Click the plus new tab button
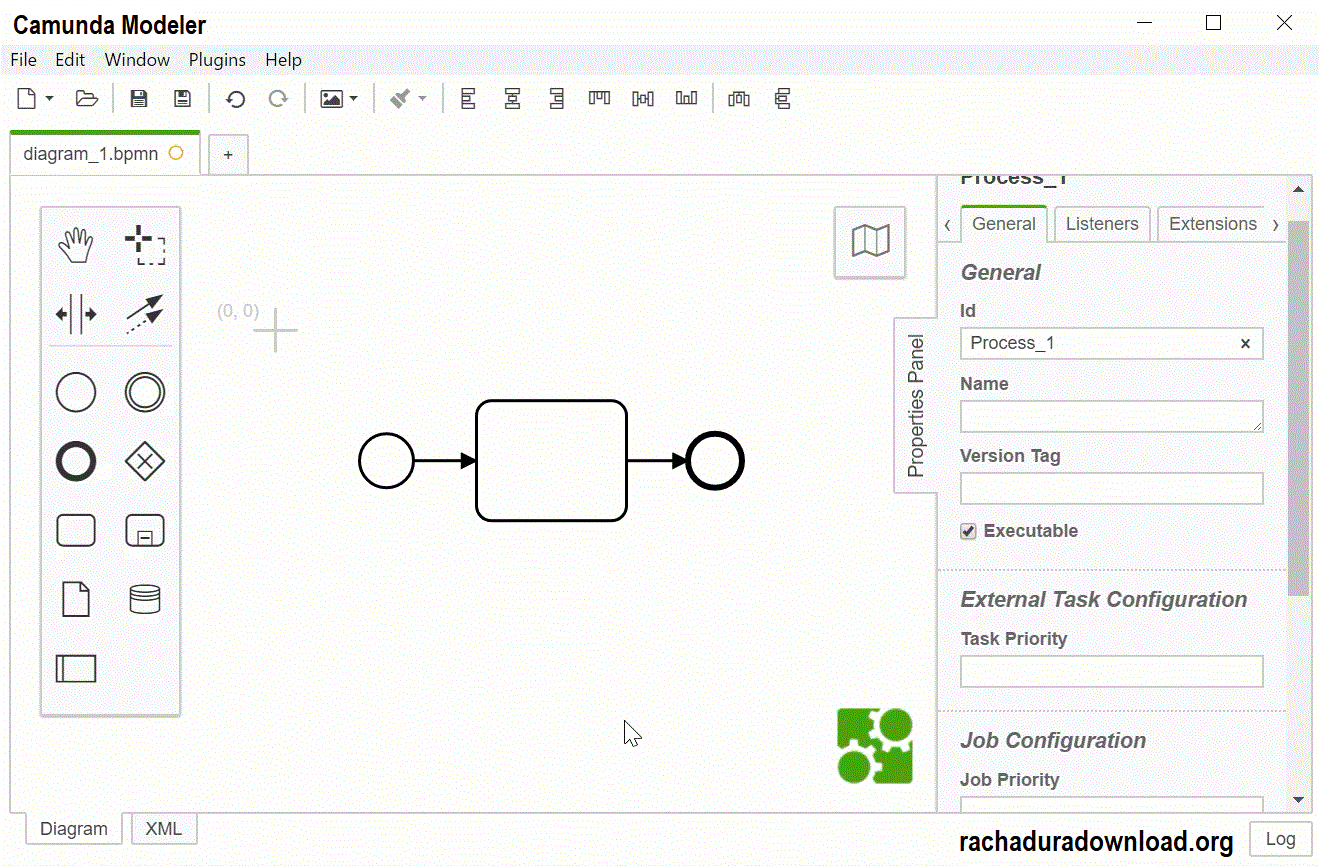 [228, 155]
